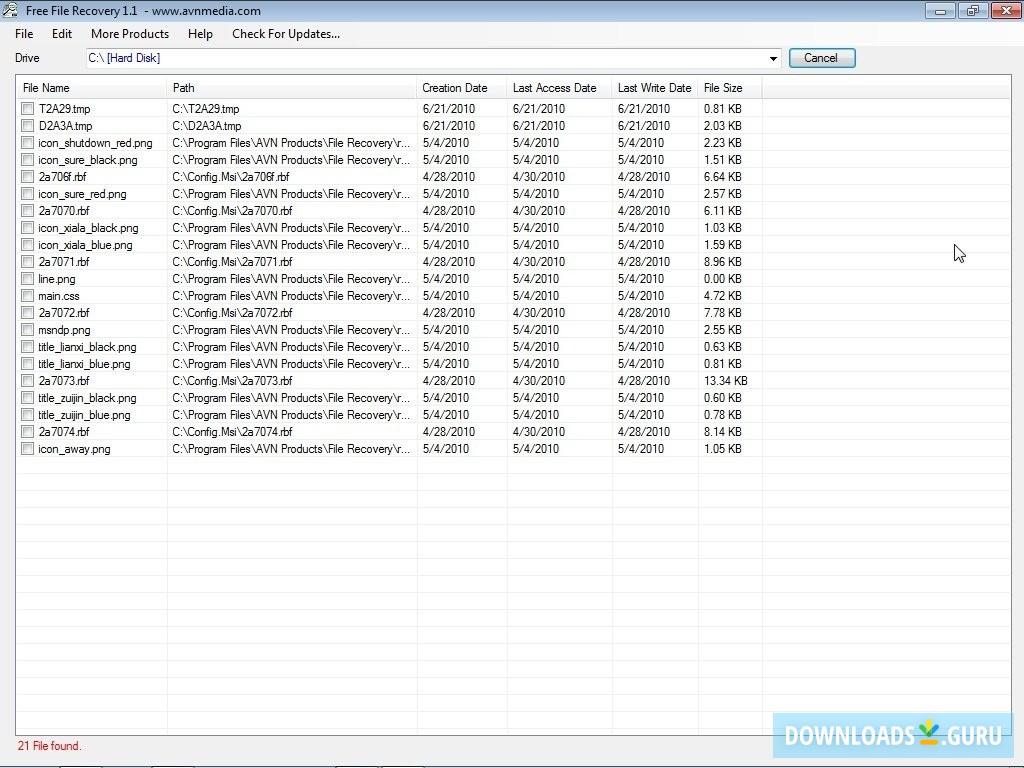Screen dimensions: 1024x768
Task: Click the 13.34 KB file size cell
Action: point(726,381)
